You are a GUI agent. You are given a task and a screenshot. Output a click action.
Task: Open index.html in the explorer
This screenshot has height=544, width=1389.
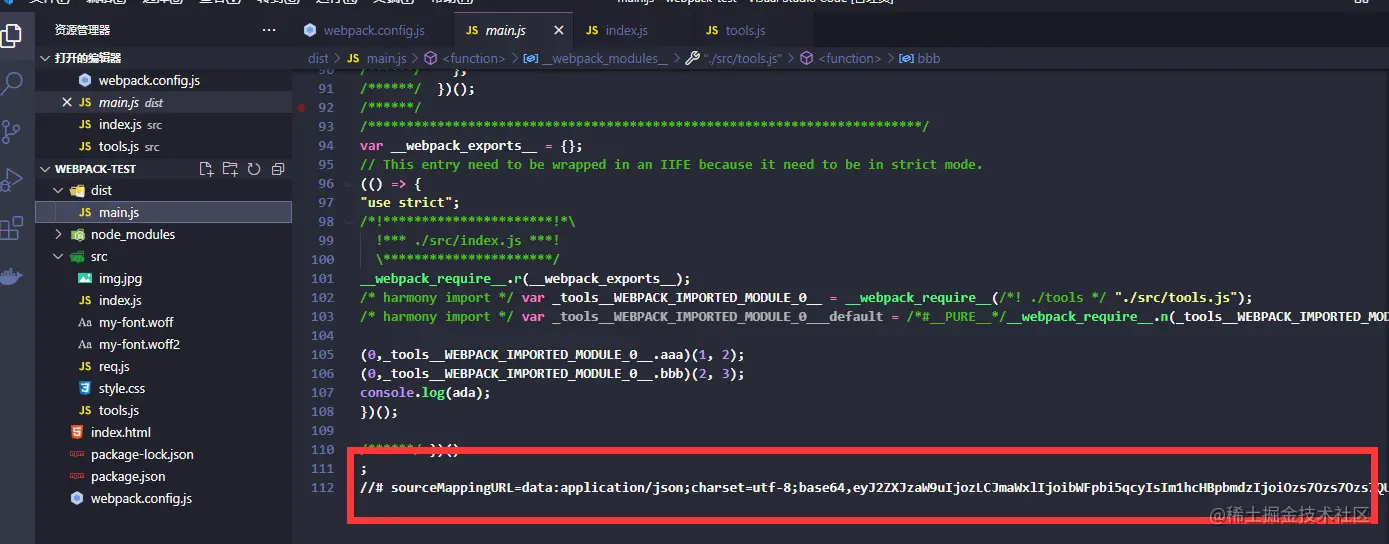click(163, 432)
